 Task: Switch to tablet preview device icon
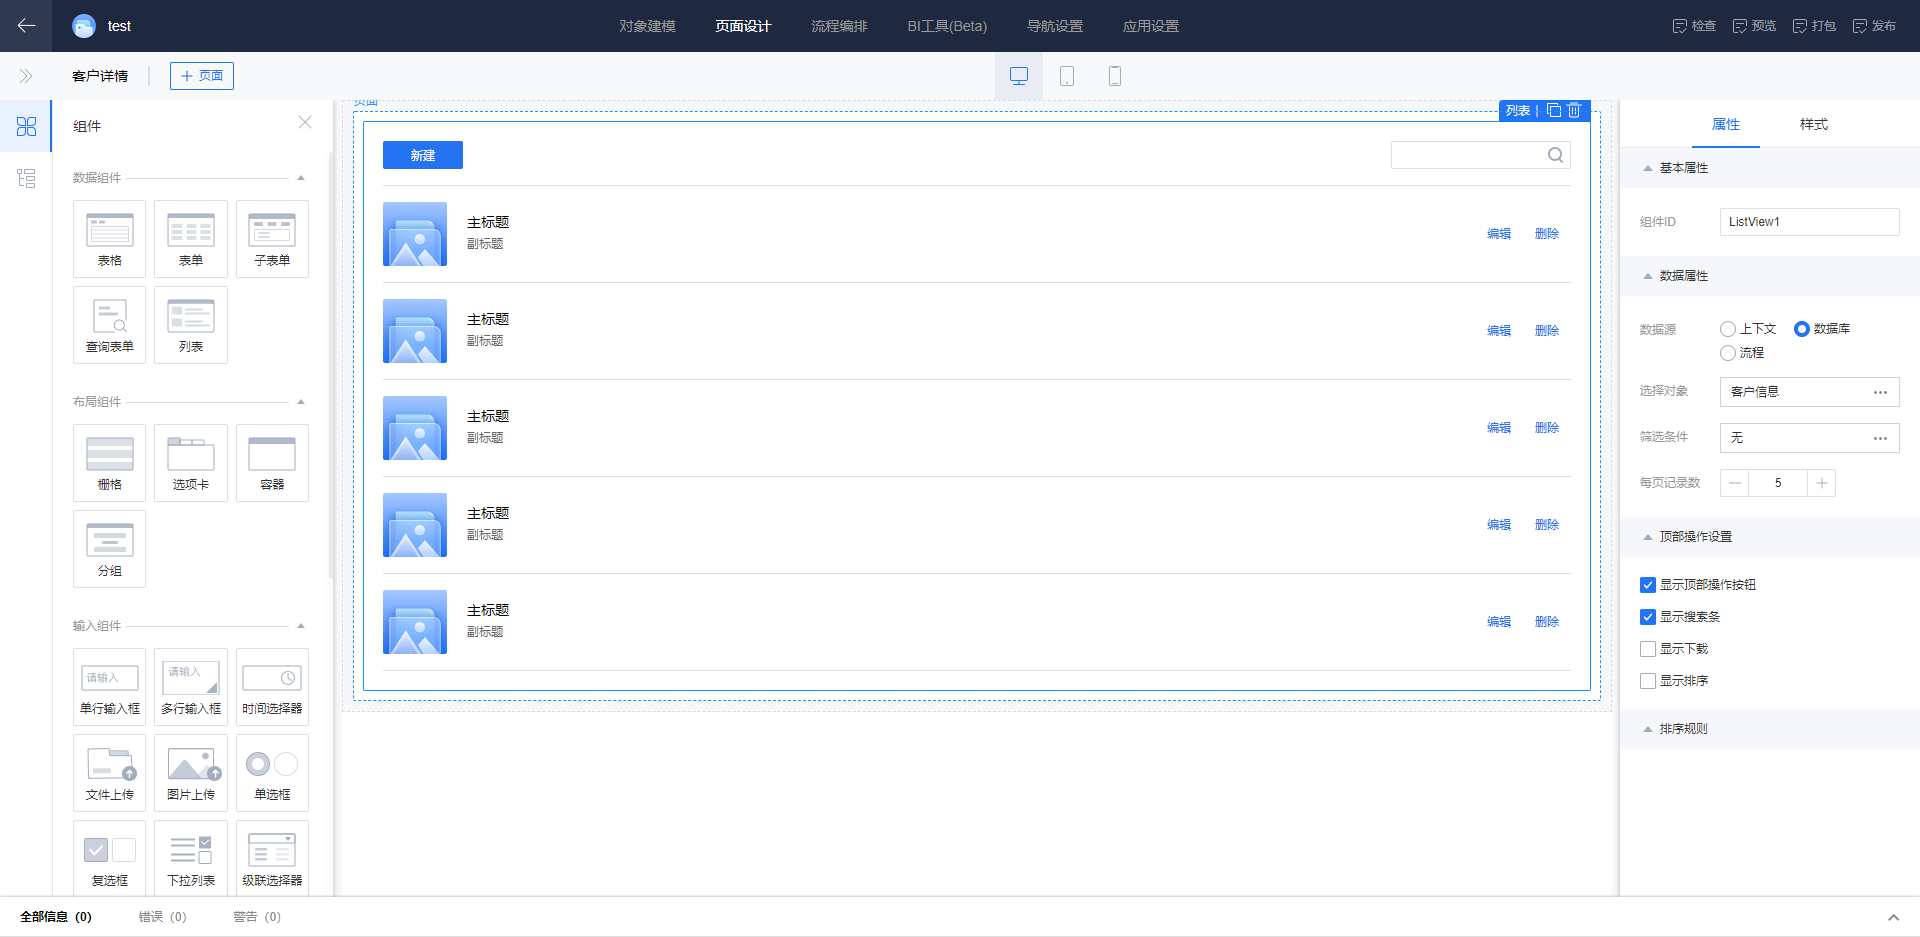(x=1067, y=76)
